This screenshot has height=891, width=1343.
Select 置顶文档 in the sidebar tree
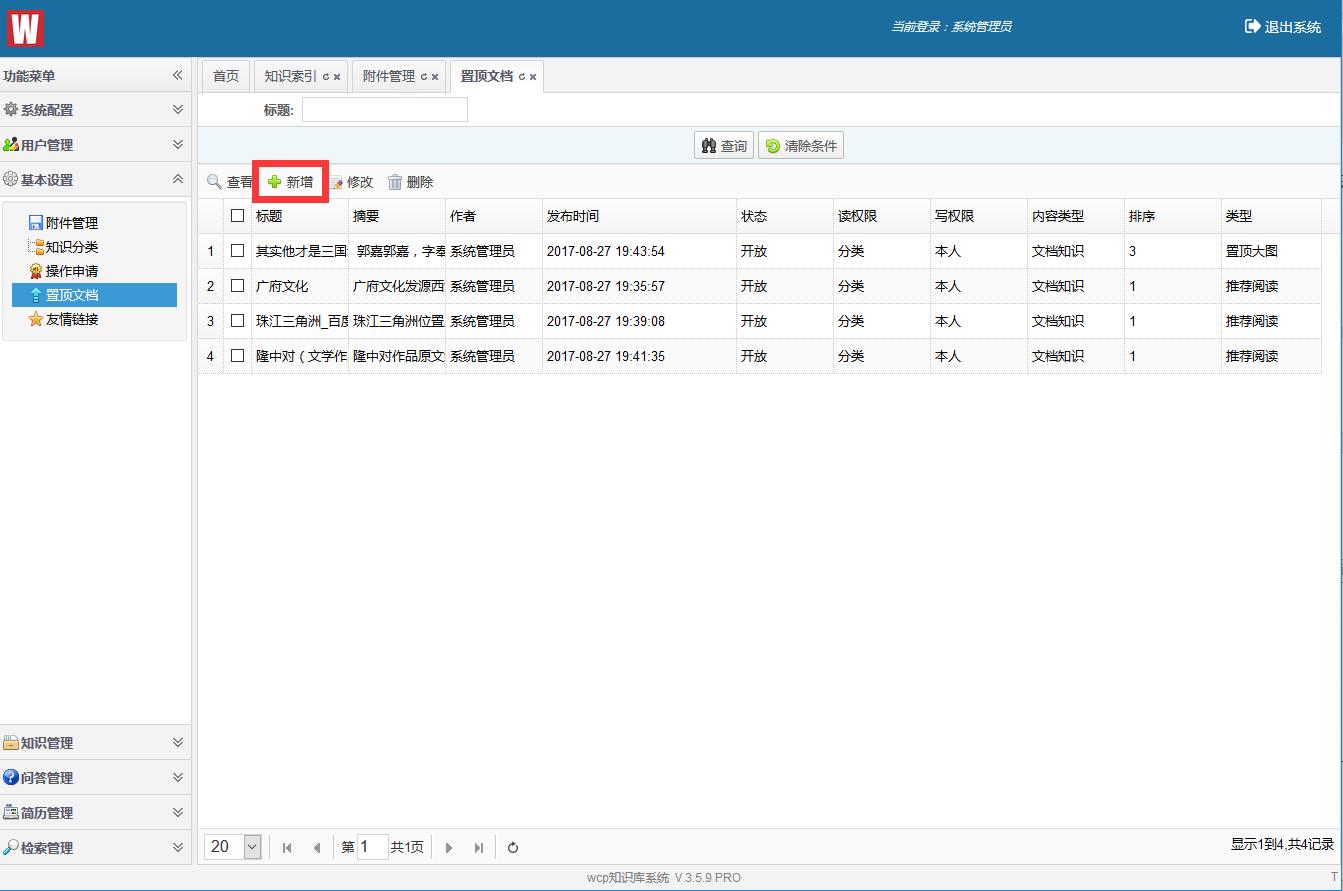[94, 295]
